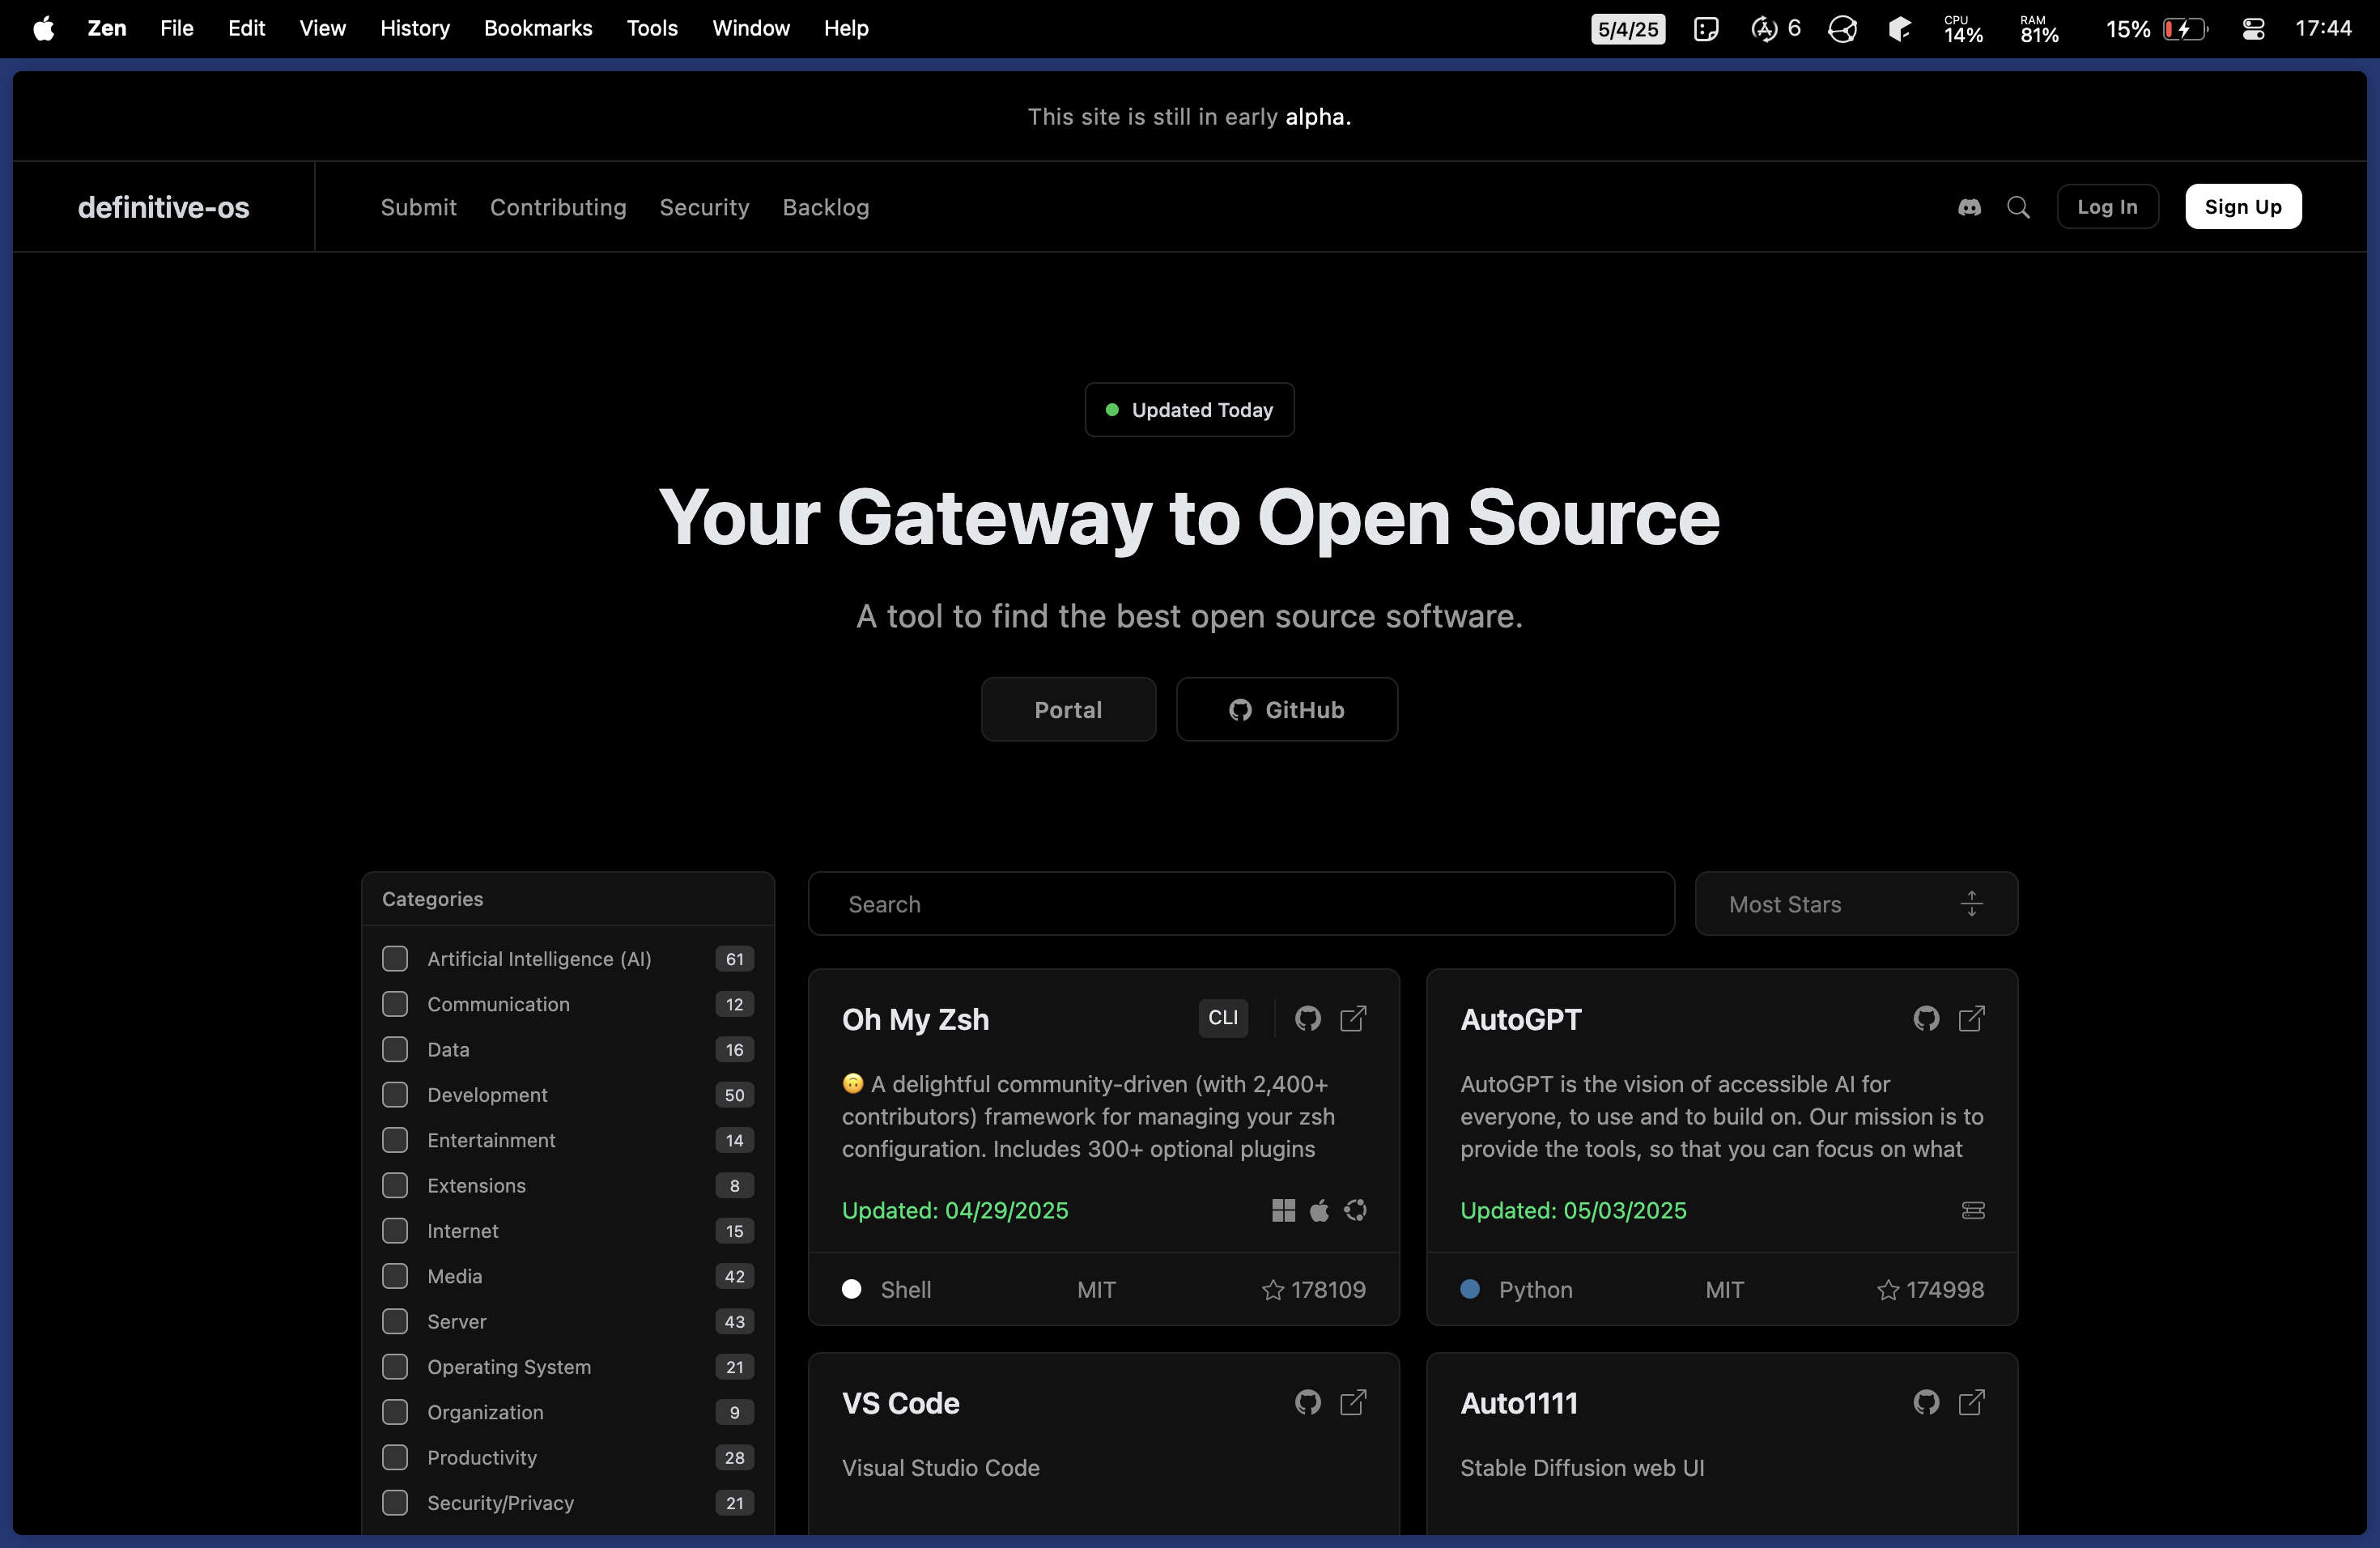Click Apple platform icon on Oh My Zsh
The image size is (2380, 1548).
(x=1319, y=1210)
